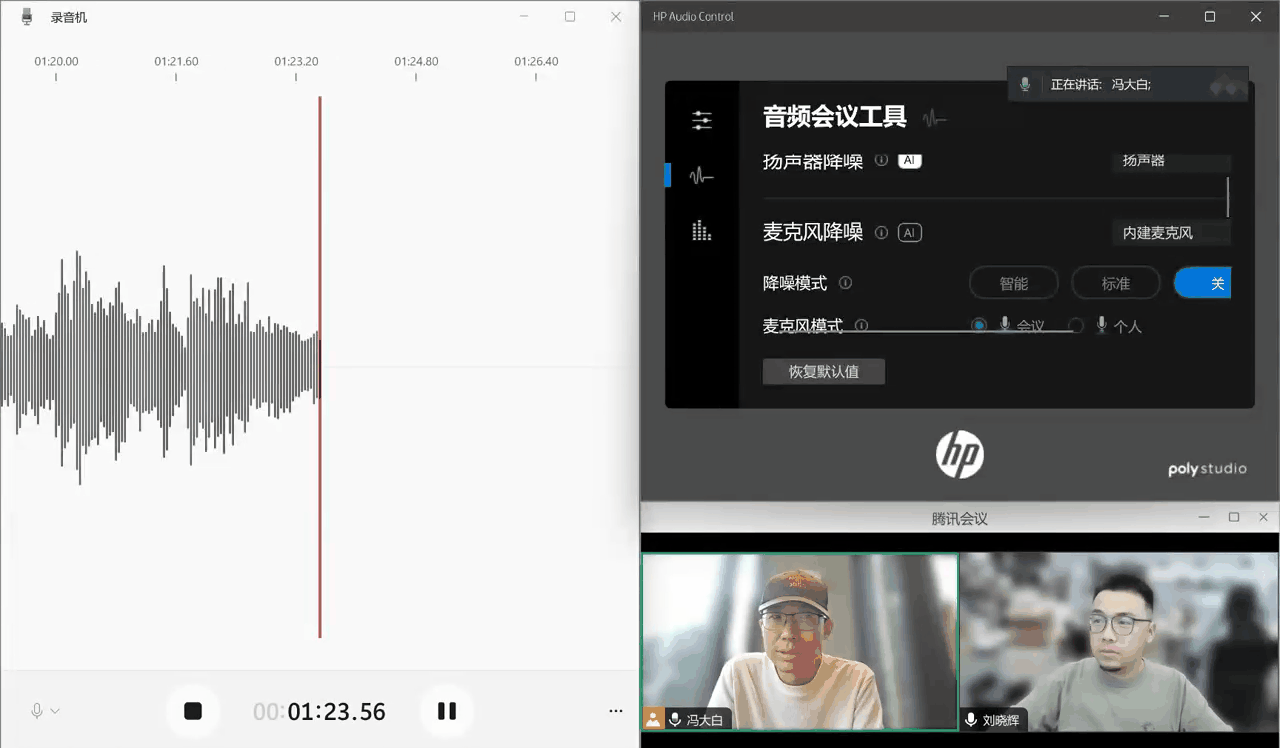
Task: Open the 内建麦克风 input device dropdown
Action: (1171, 233)
